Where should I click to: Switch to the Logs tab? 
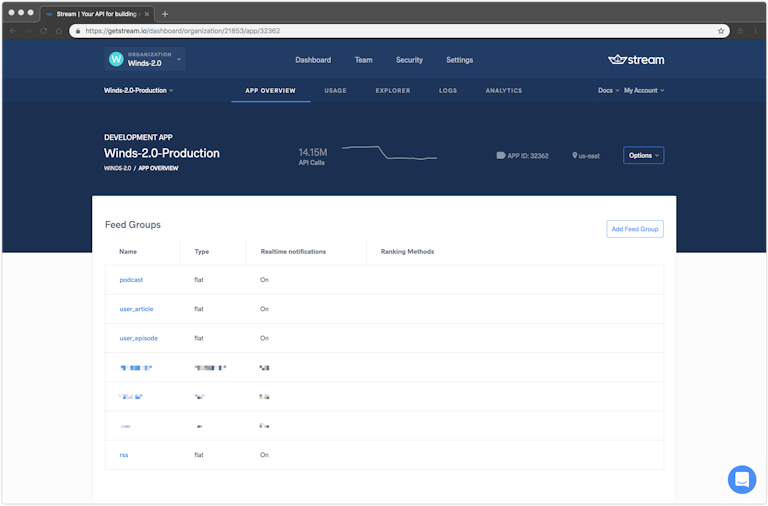point(448,91)
